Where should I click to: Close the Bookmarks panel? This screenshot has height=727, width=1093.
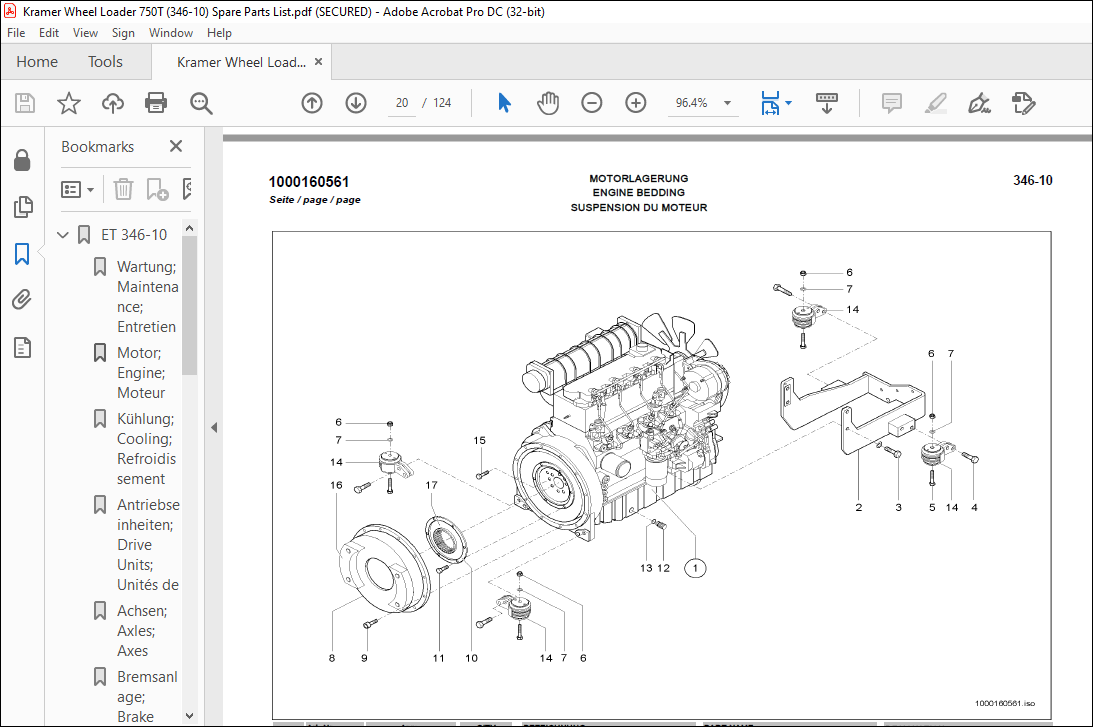click(176, 146)
